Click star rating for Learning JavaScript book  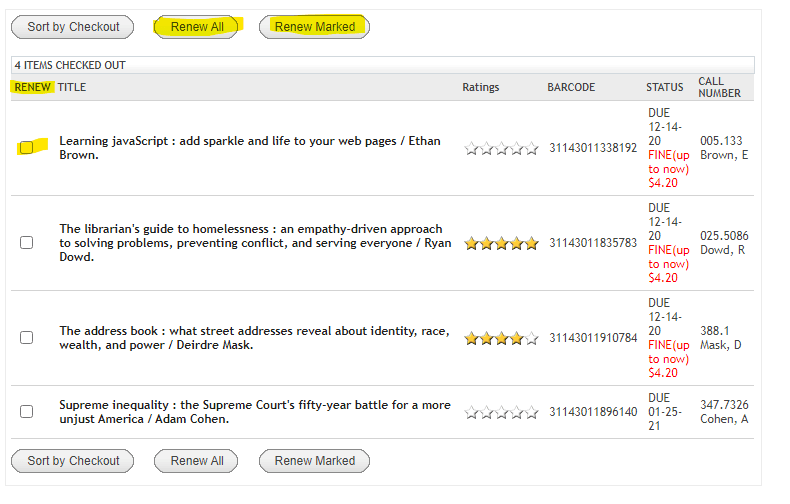[501, 148]
